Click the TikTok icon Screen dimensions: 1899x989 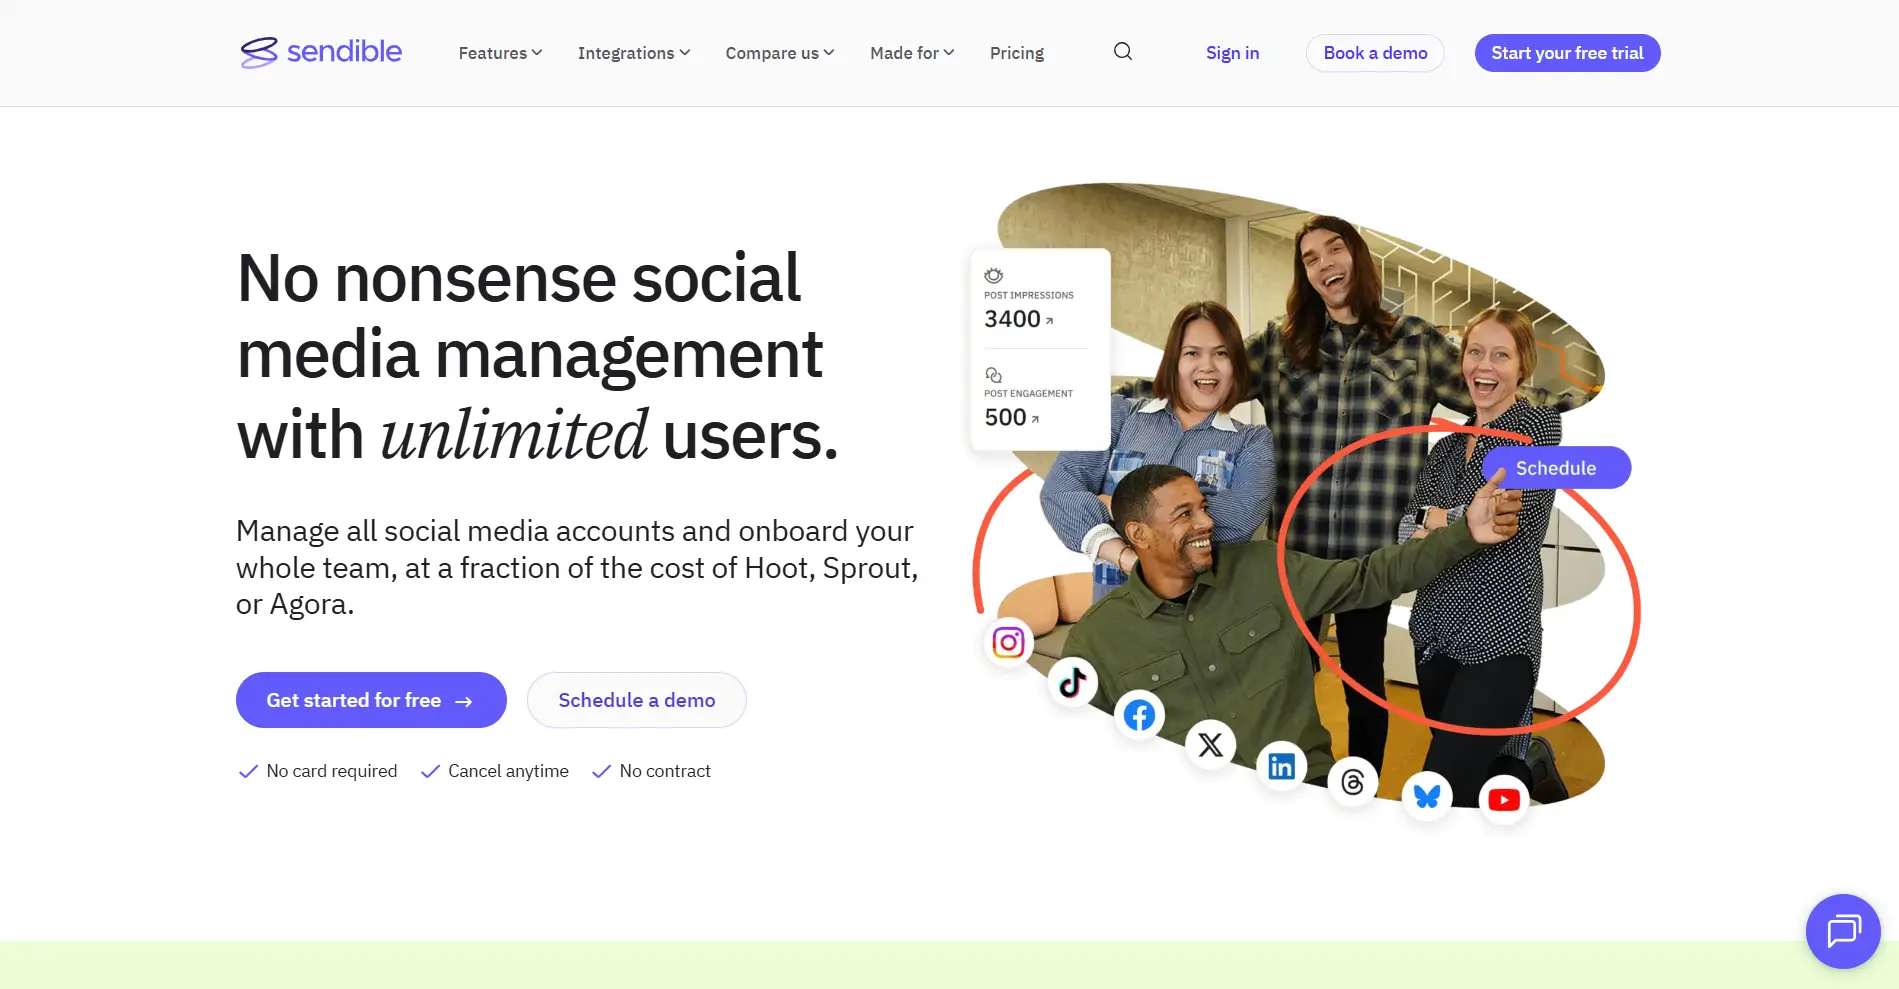click(1073, 682)
